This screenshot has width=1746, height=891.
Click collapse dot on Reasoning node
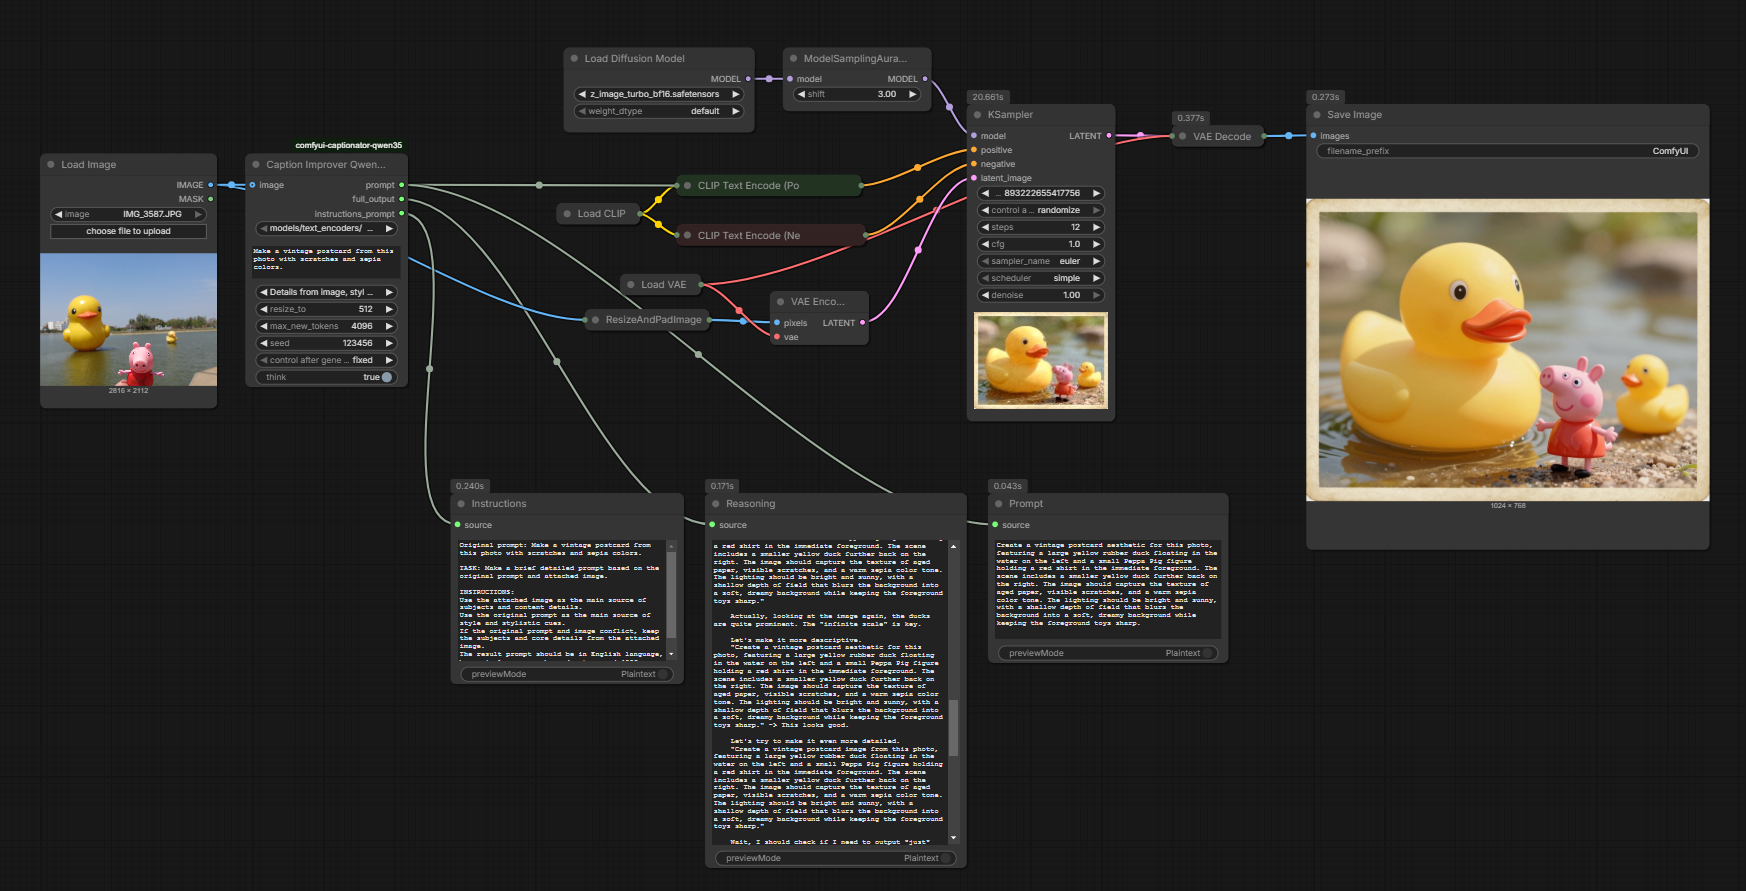click(716, 504)
